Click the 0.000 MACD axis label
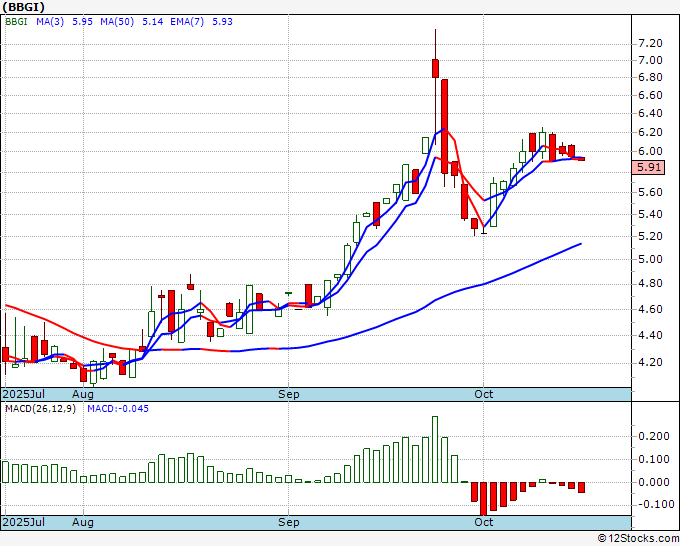 pyautogui.click(x=654, y=482)
